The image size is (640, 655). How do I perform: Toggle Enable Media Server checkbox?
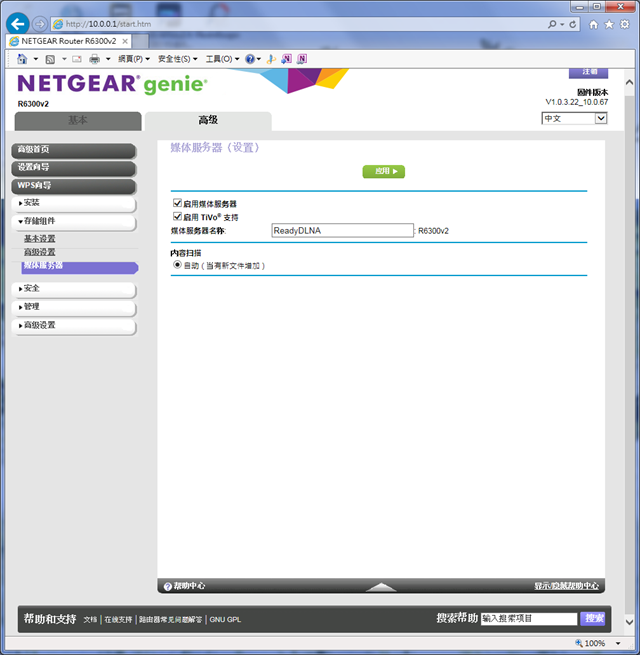coord(177,203)
